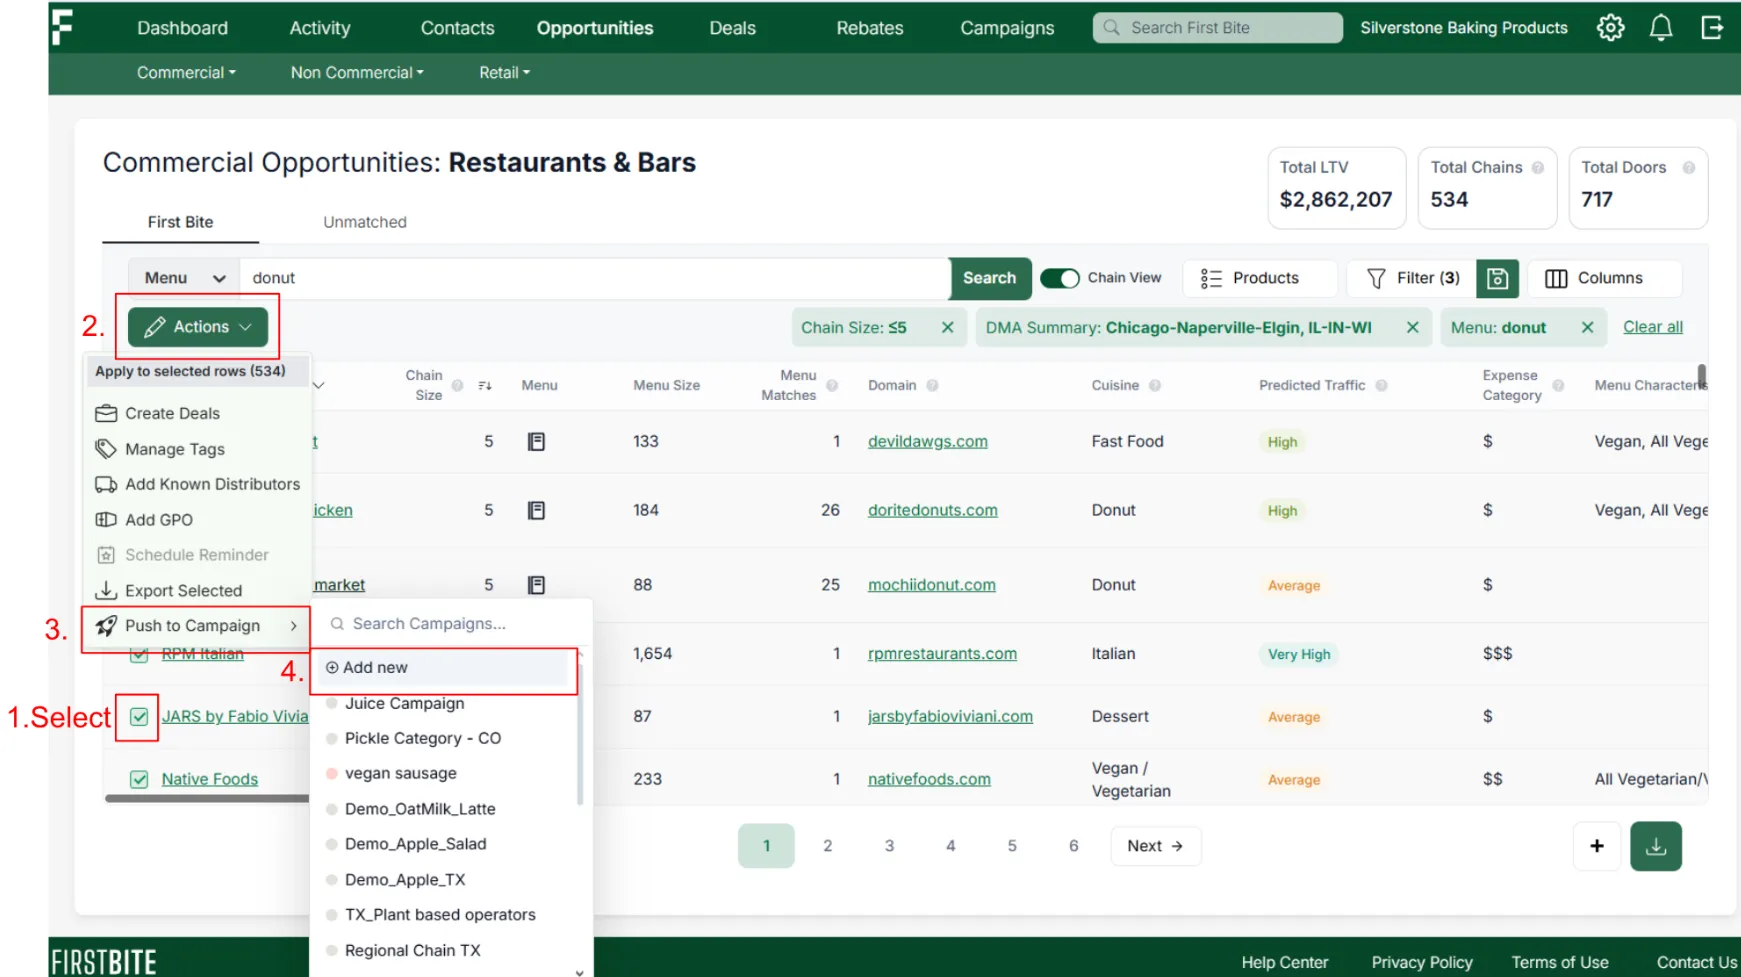This screenshot has height=977, width=1741.
Task: Click Total Chains info icon
Action: point(1538,168)
